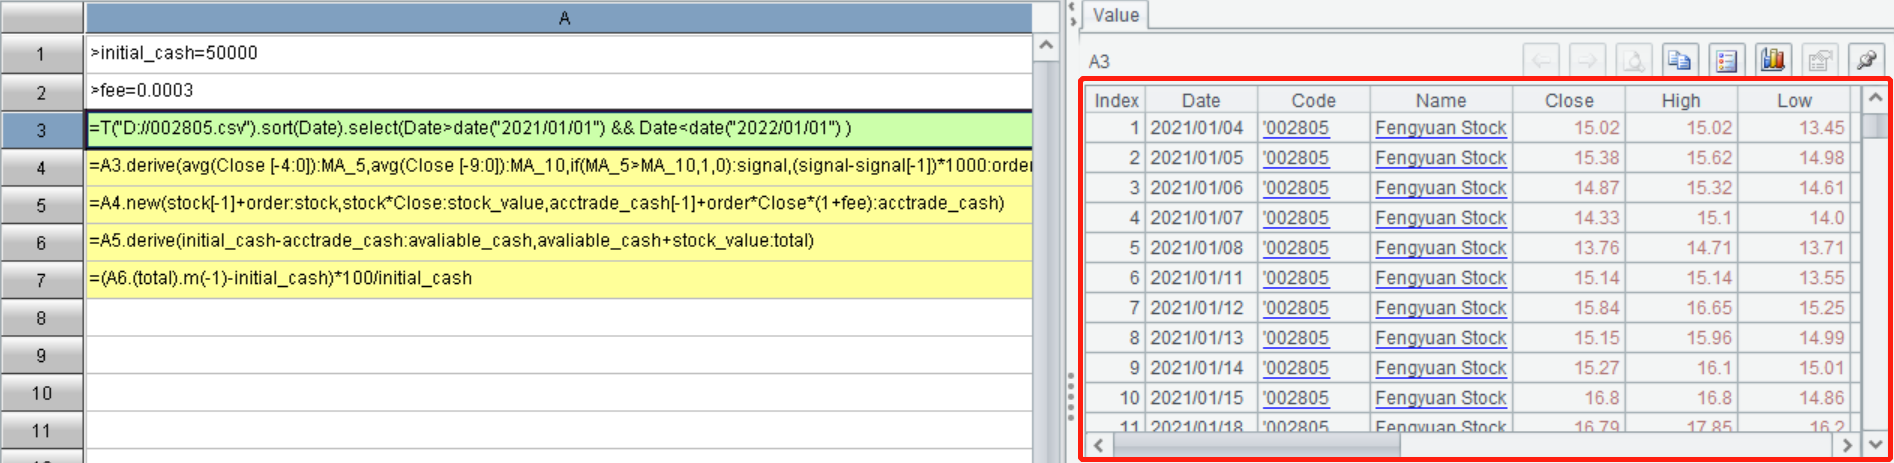Click the Close column header
This screenshot has width=1894, height=463.
[x=1568, y=100]
